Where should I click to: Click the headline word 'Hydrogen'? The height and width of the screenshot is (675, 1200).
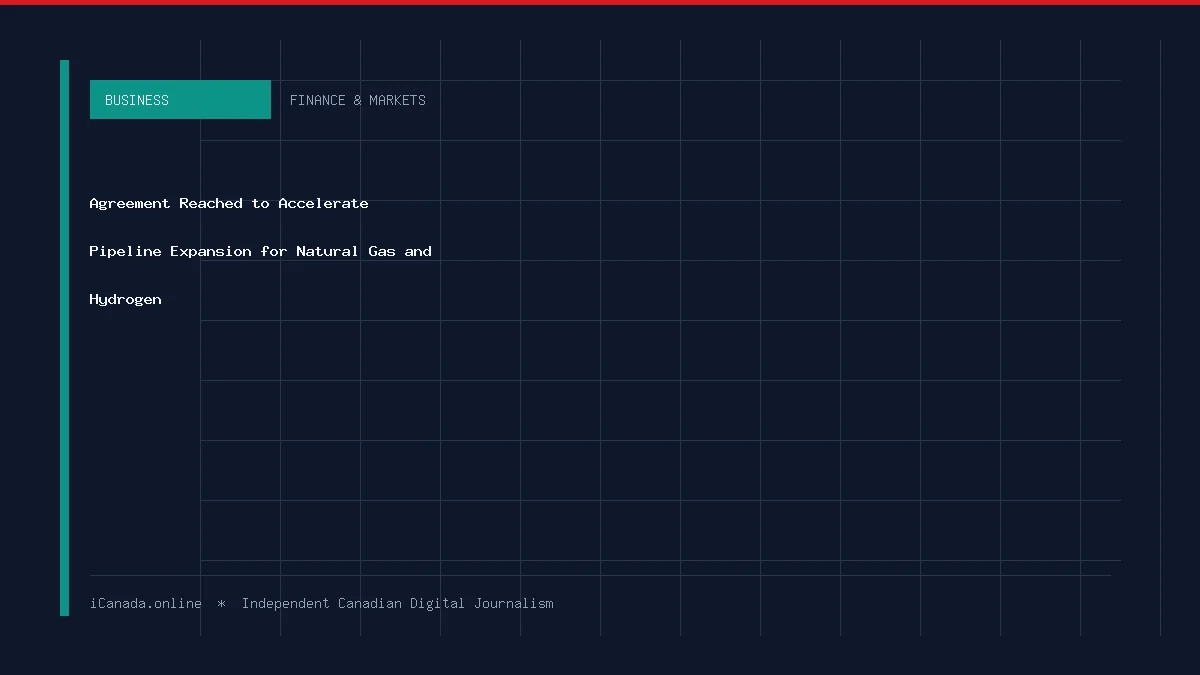click(x=126, y=299)
